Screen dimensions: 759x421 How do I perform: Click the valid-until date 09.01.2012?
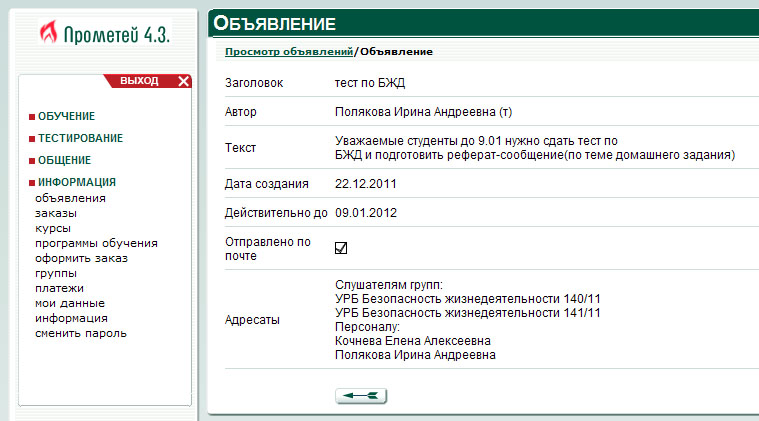tap(365, 213)
